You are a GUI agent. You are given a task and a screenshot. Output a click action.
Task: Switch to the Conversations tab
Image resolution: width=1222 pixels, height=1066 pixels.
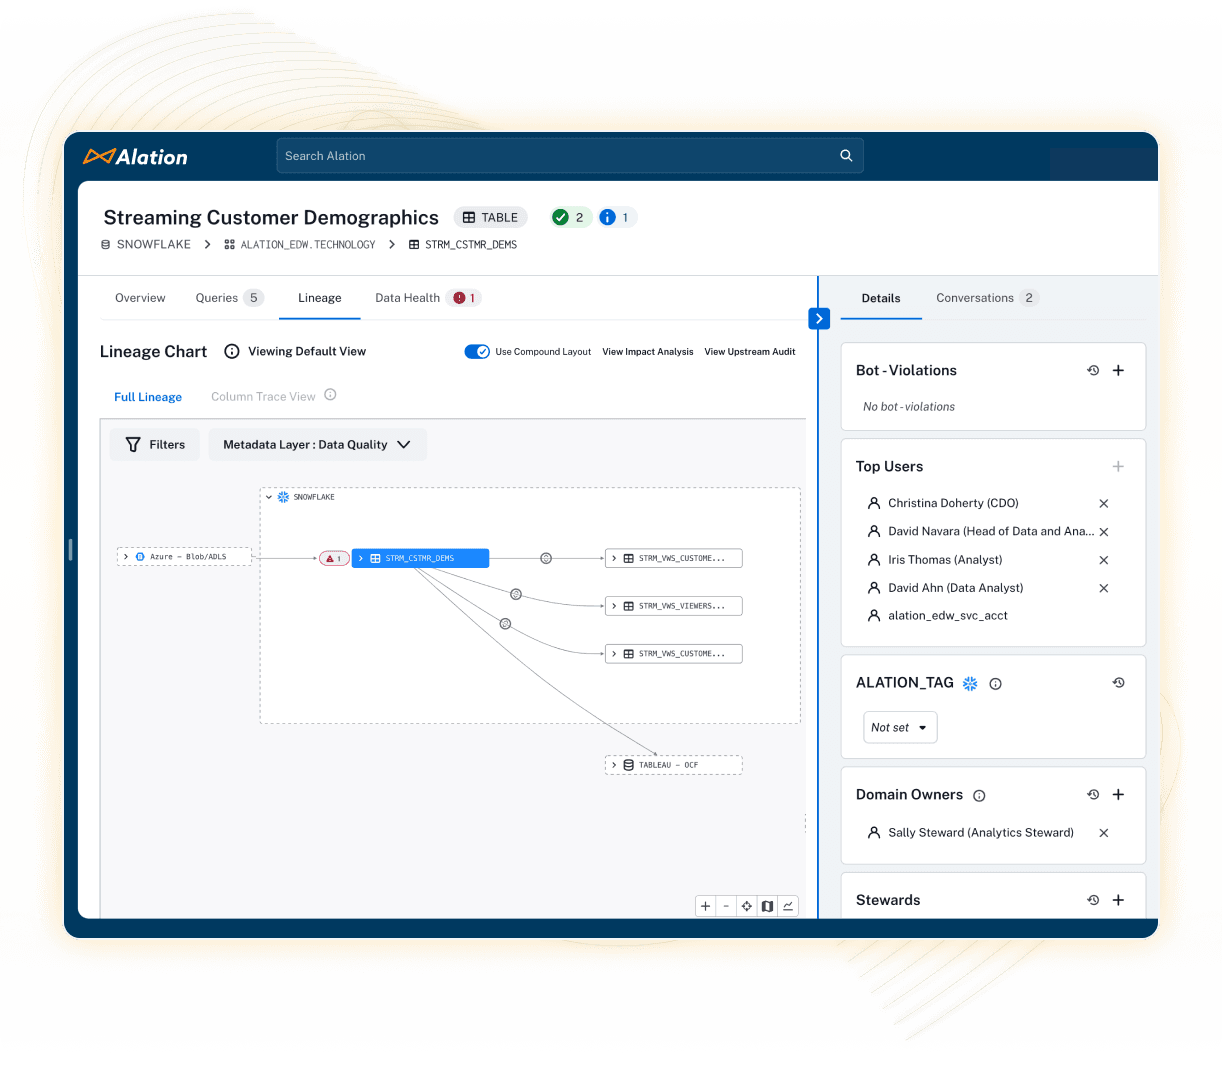click(x=976, y=297)
